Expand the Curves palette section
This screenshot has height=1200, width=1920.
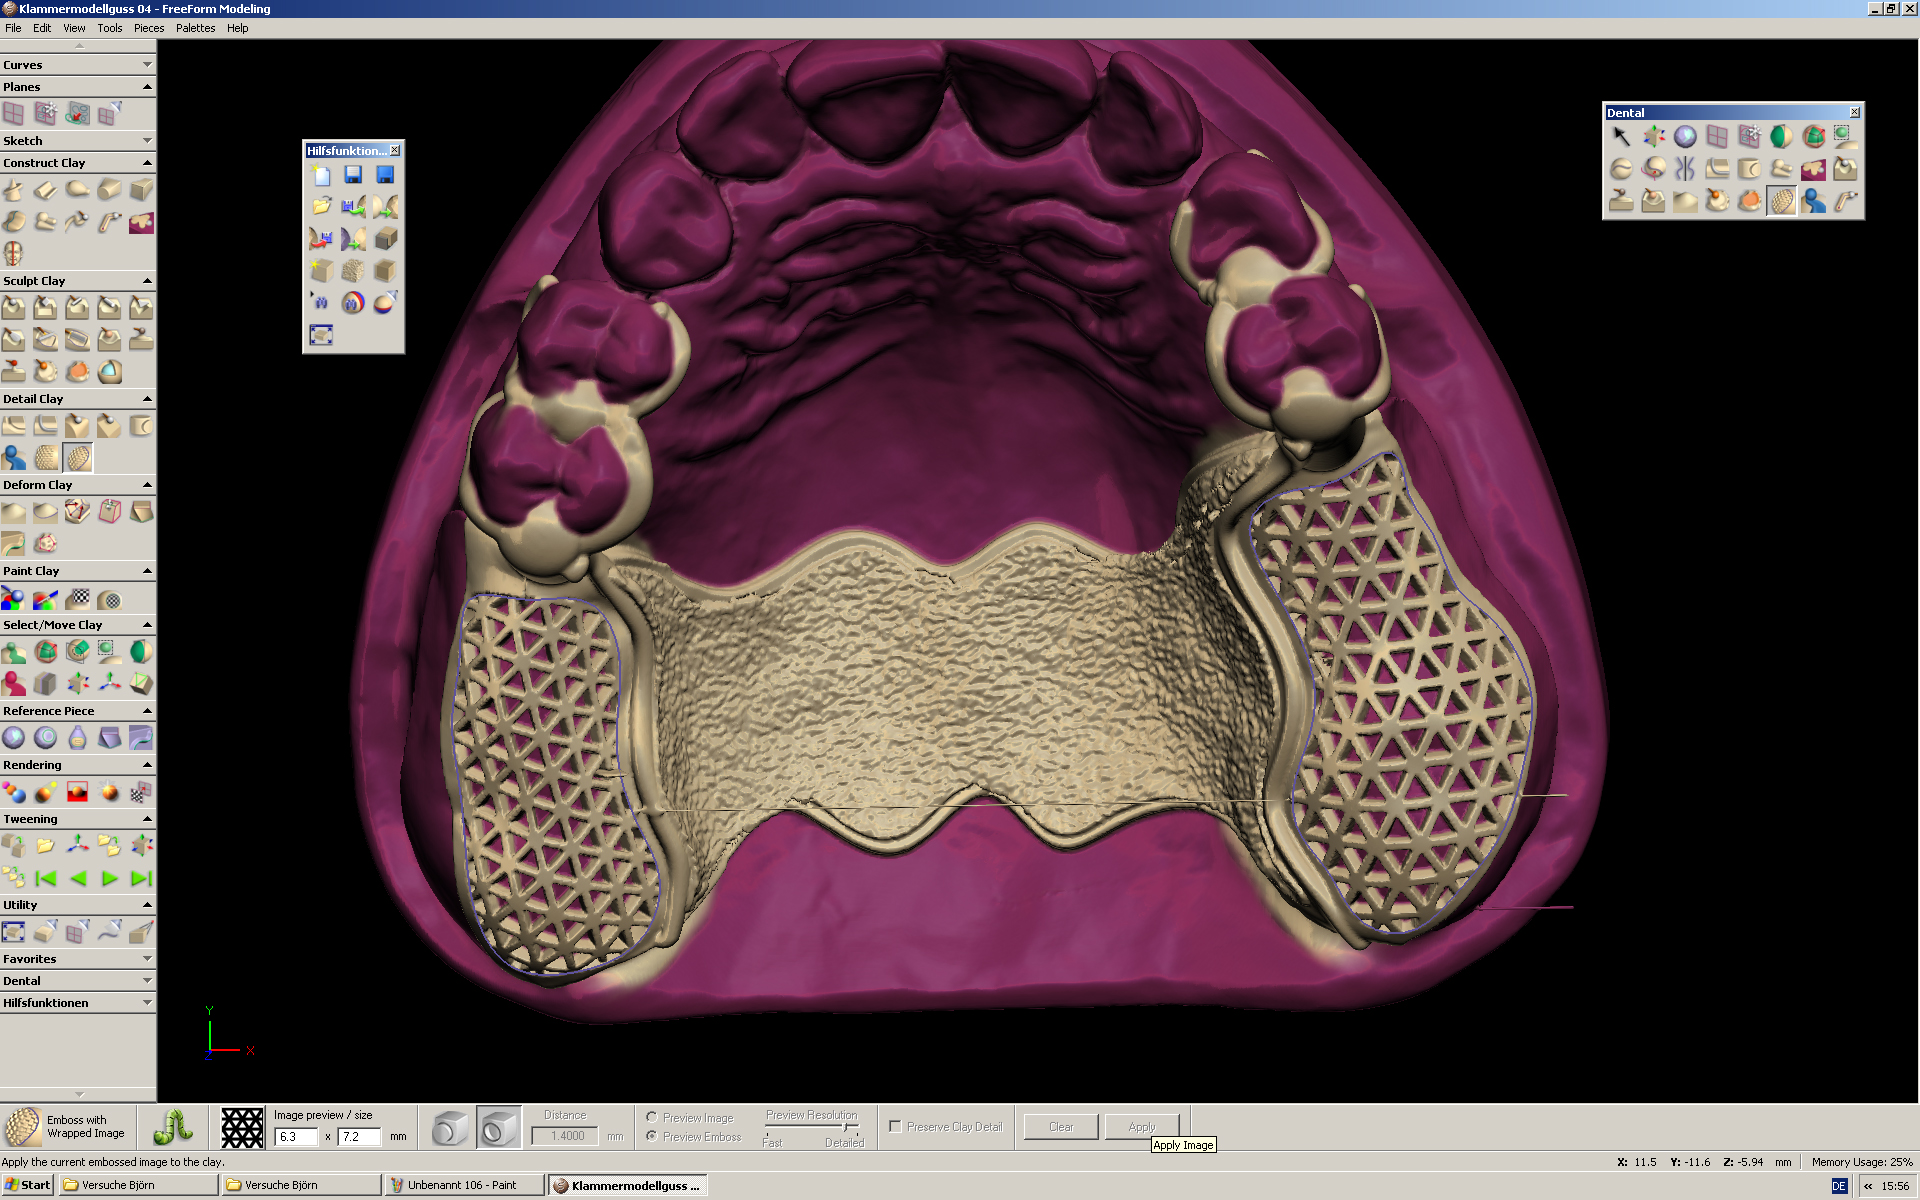(147, 65)
